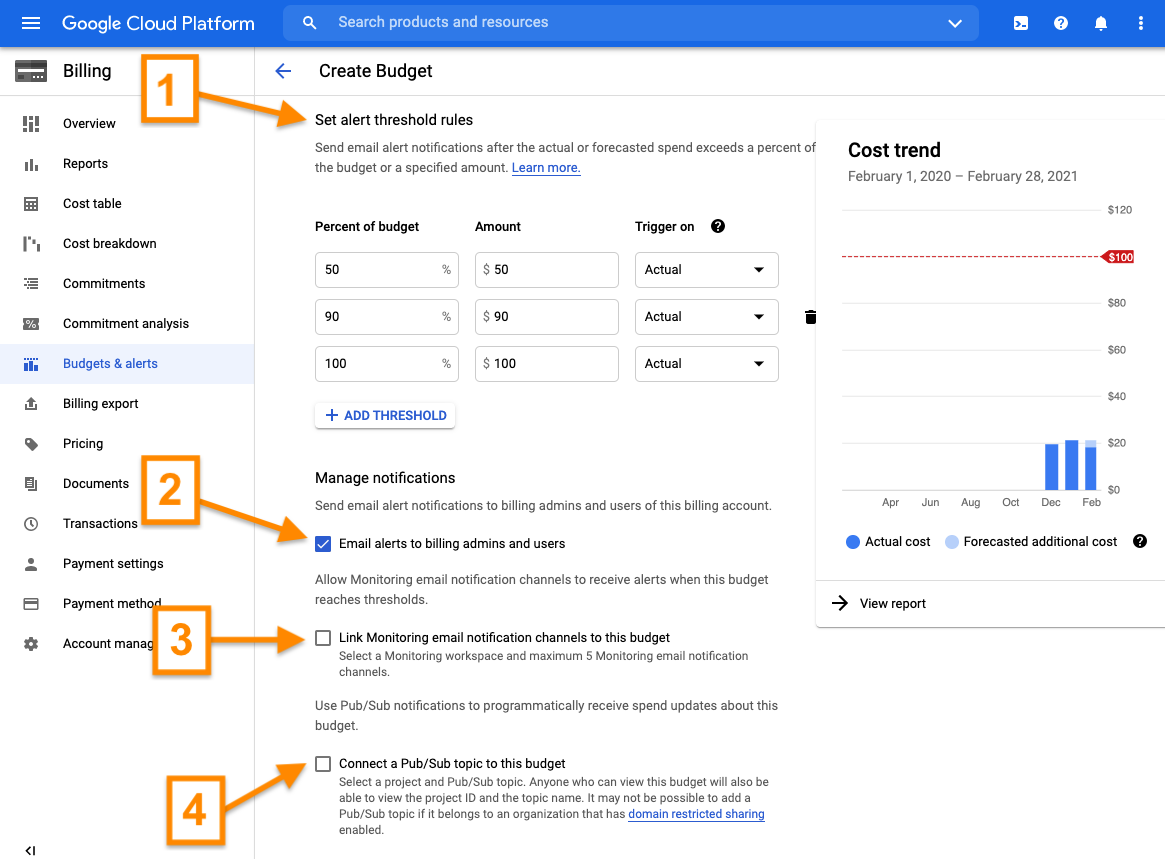
Task: Open Payment settings in the sidebar
Action: click(127, 564)
